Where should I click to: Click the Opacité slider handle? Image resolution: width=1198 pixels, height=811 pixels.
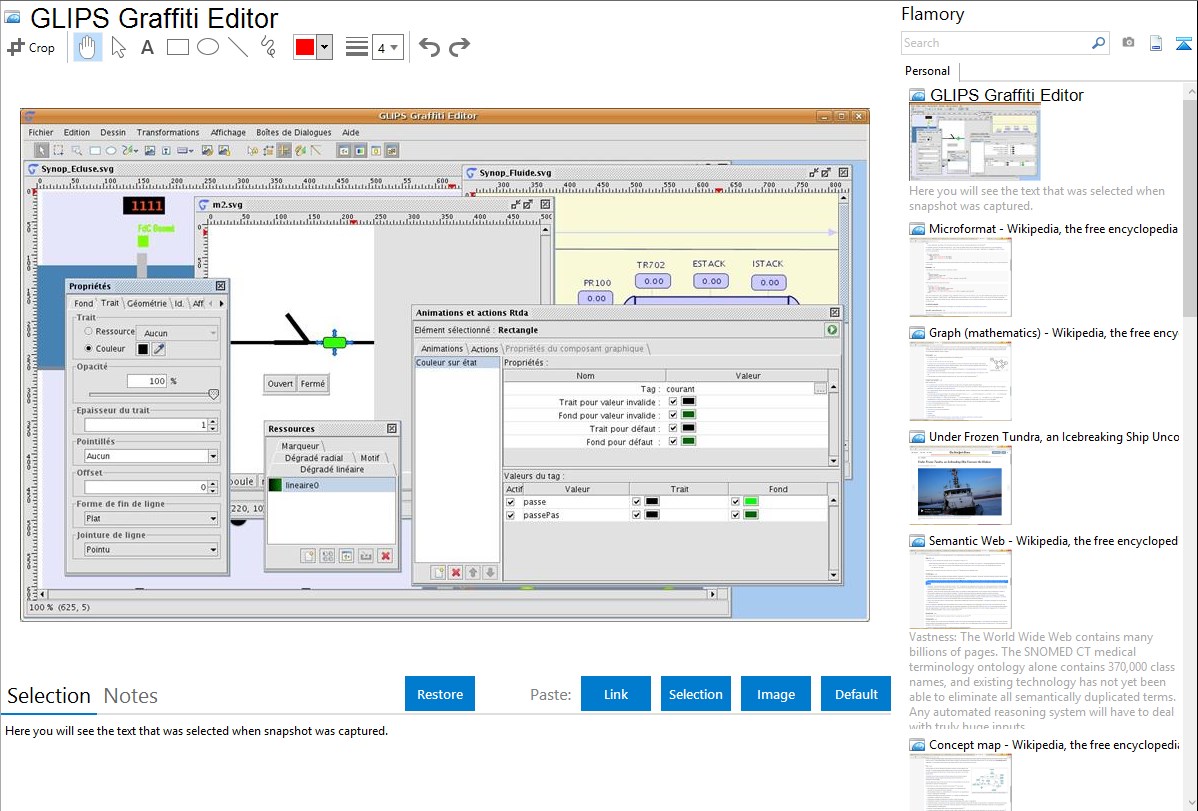click(x=213, y=394)
